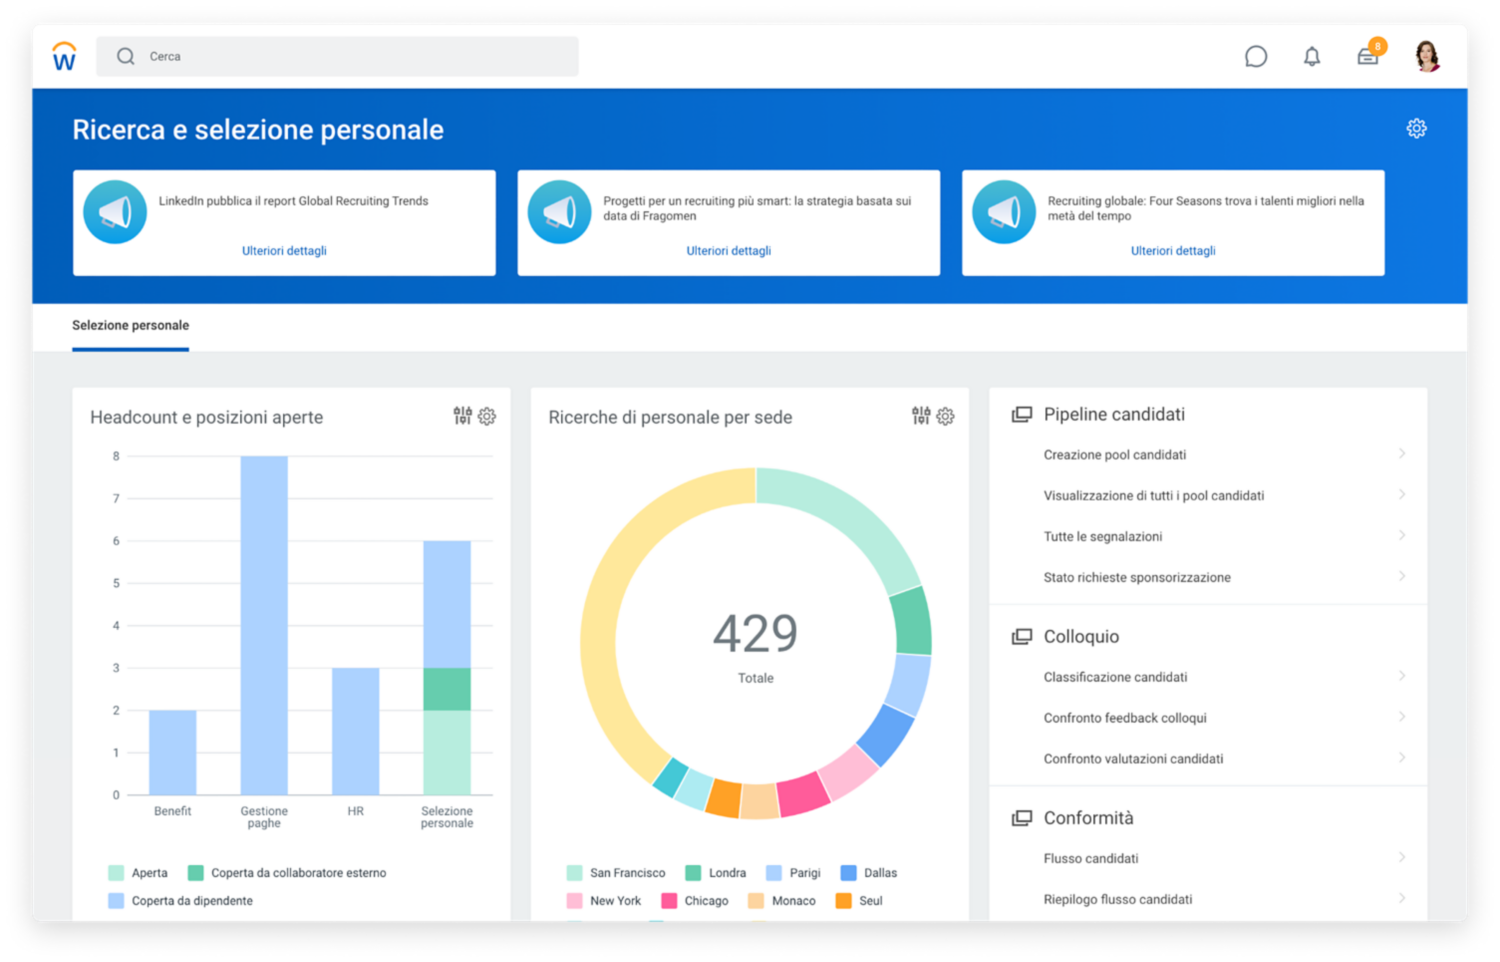This screenshot has width=1500, height=962.
Task: Open Ulteriori dettagli for LinkedIn report
Action: [284, 251]
